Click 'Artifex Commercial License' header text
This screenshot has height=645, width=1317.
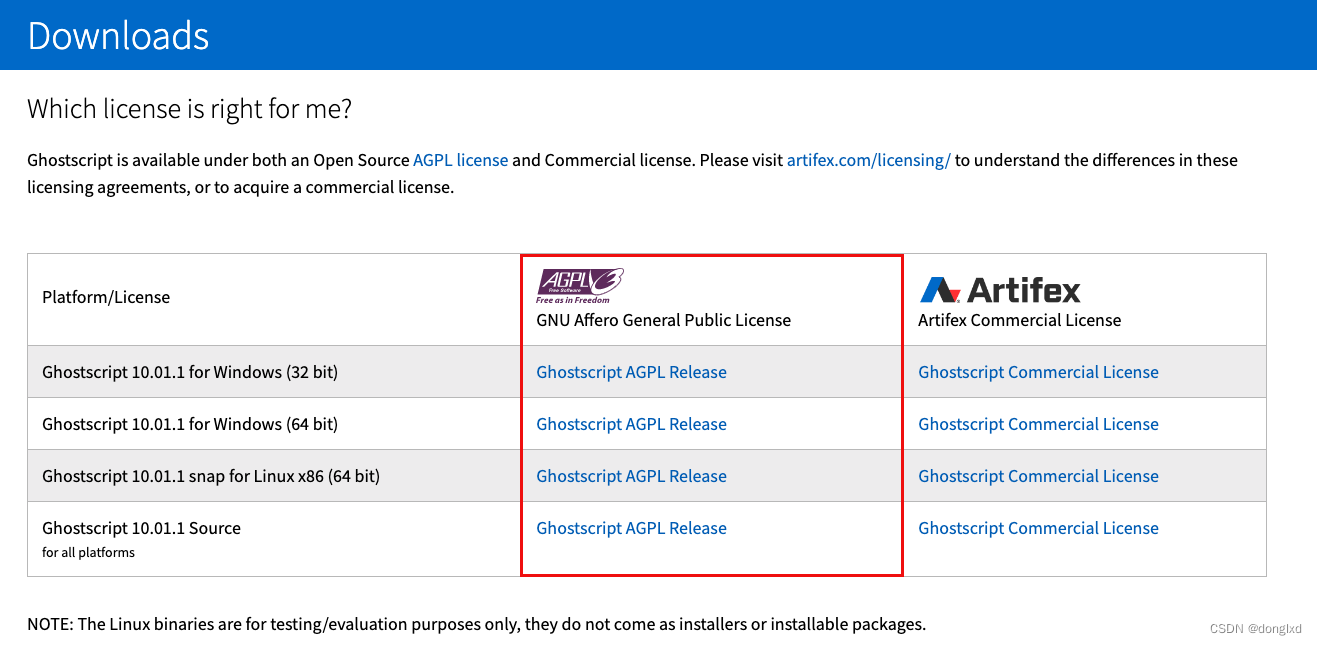pos(1019,320)
